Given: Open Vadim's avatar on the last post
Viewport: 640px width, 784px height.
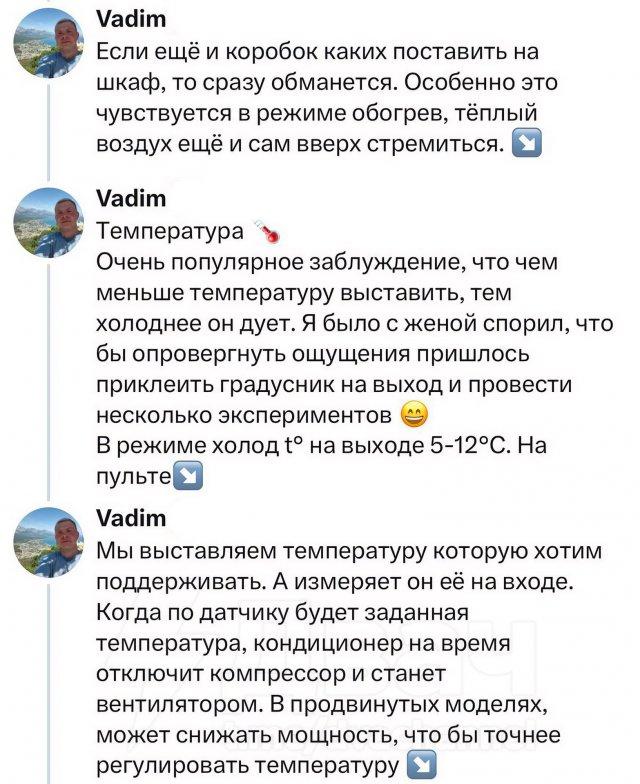Looking at the screenshot, I should [x=48, y=542].
